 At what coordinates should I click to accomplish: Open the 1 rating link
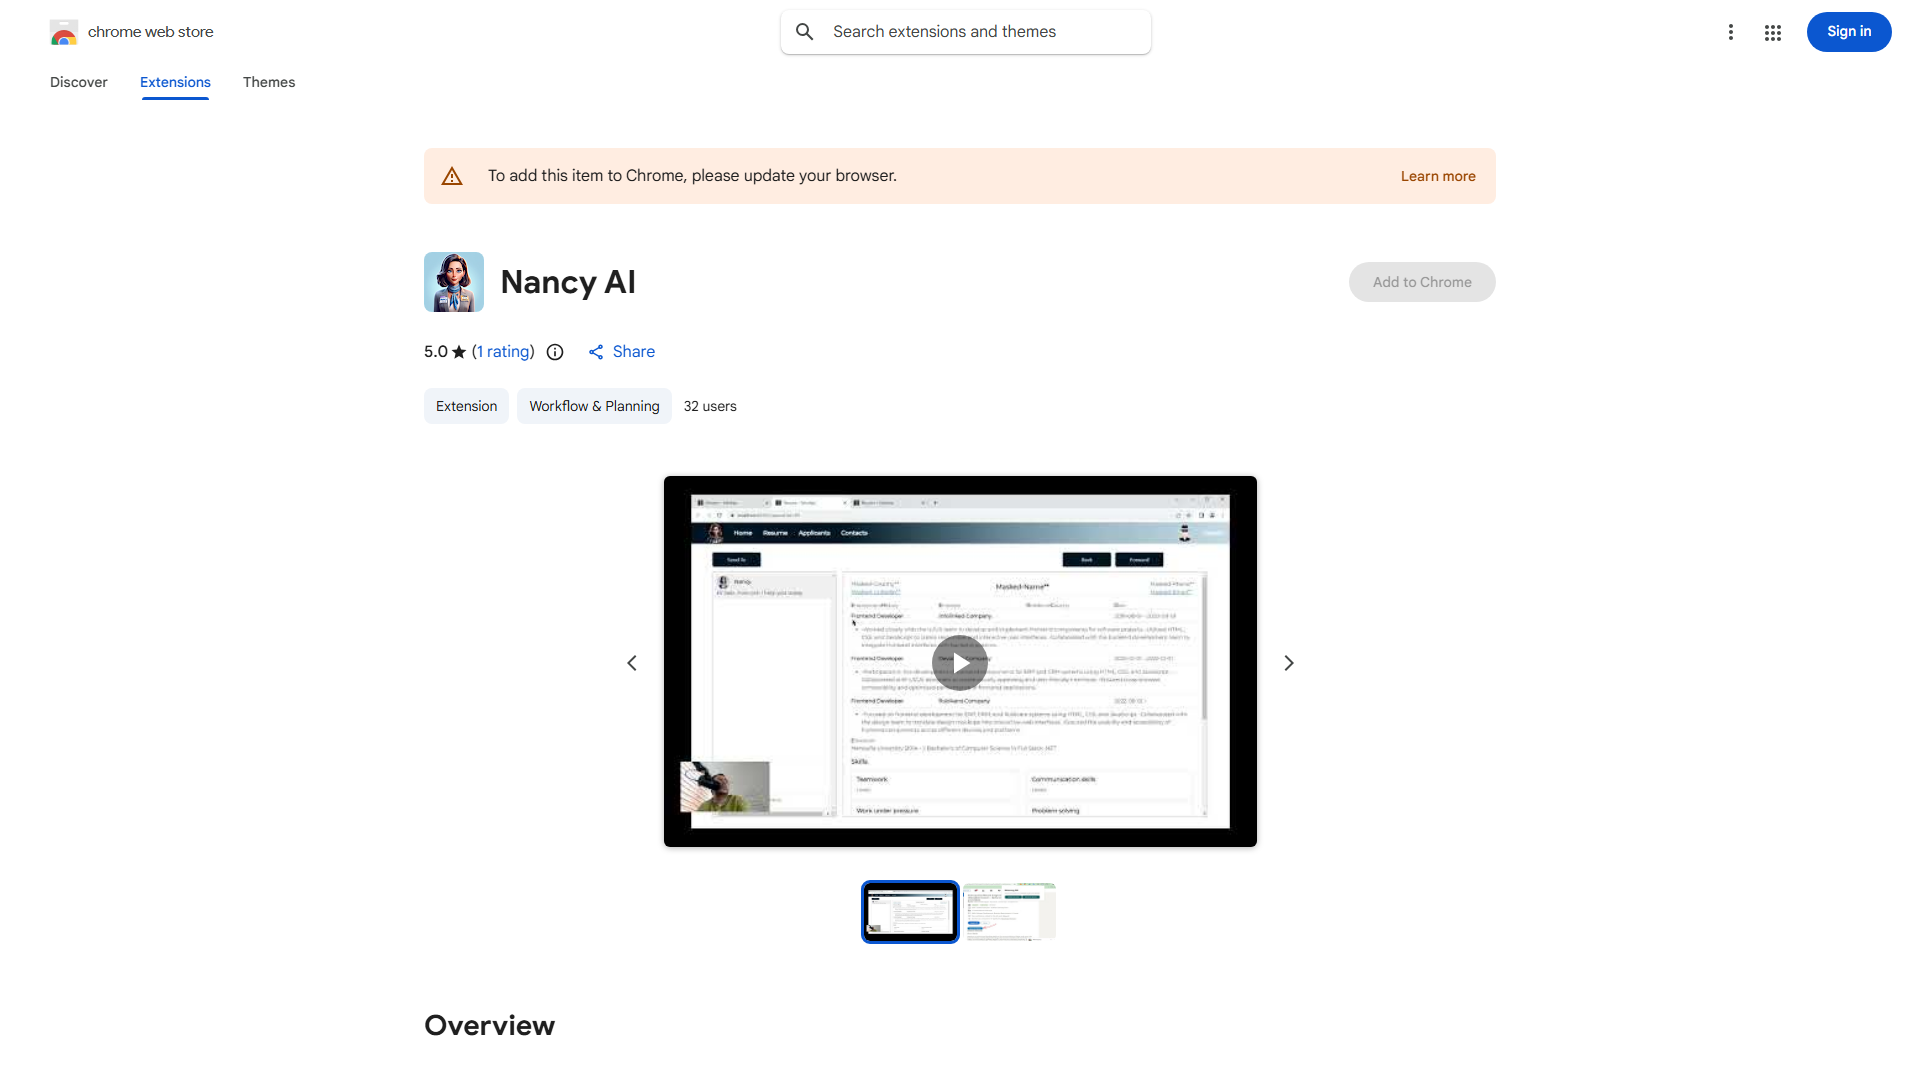point(503,352)
